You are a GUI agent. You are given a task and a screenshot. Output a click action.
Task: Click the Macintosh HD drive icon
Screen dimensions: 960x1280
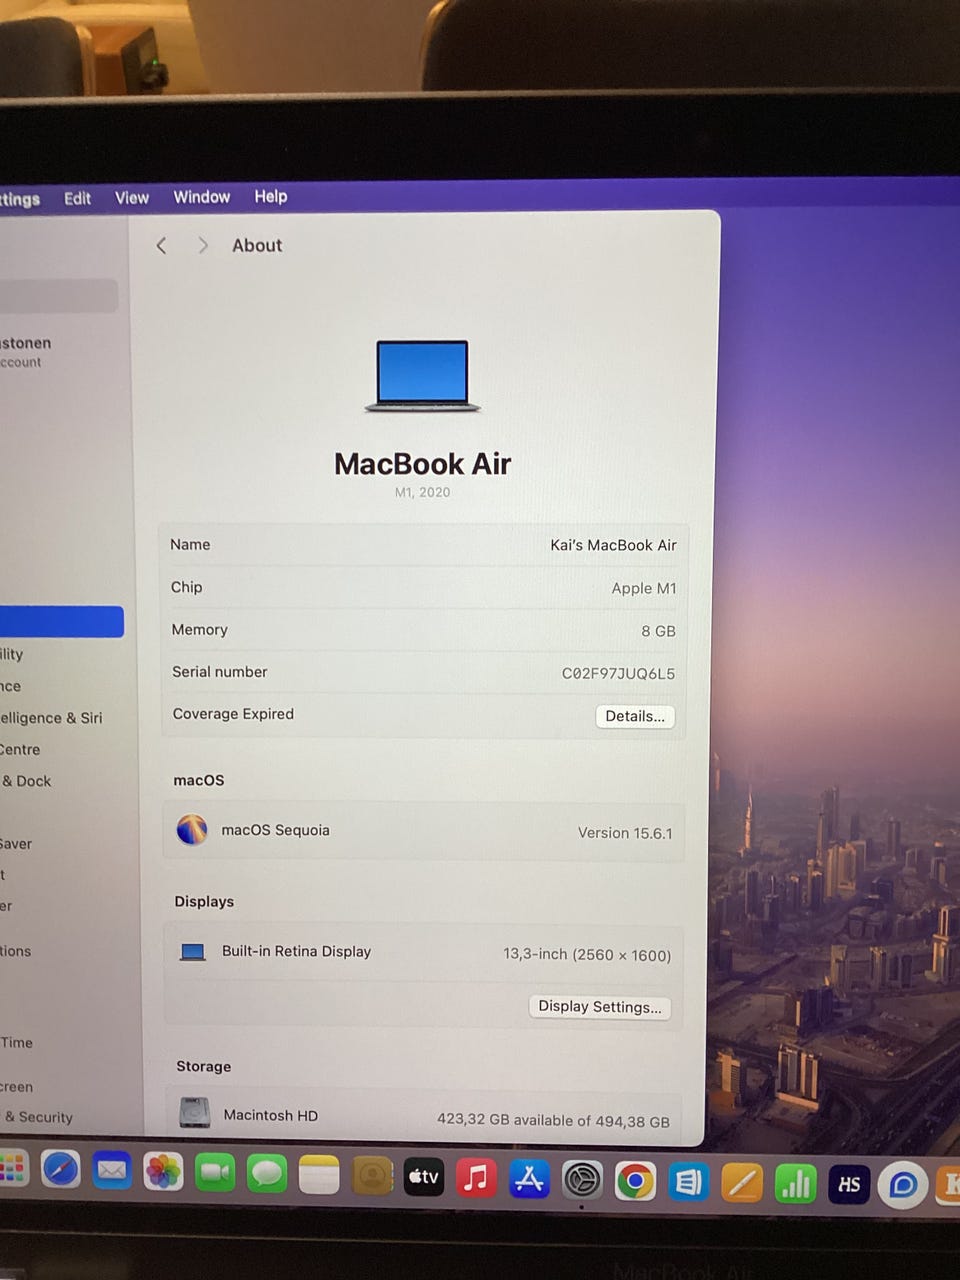(x=194, y=1113)
